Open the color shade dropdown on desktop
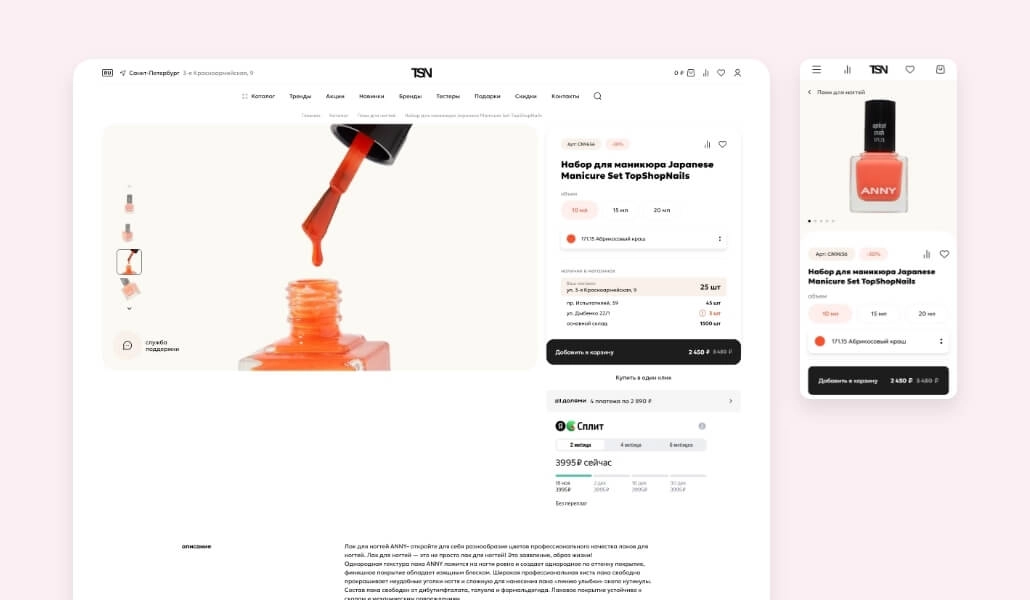 coord(643,239)
